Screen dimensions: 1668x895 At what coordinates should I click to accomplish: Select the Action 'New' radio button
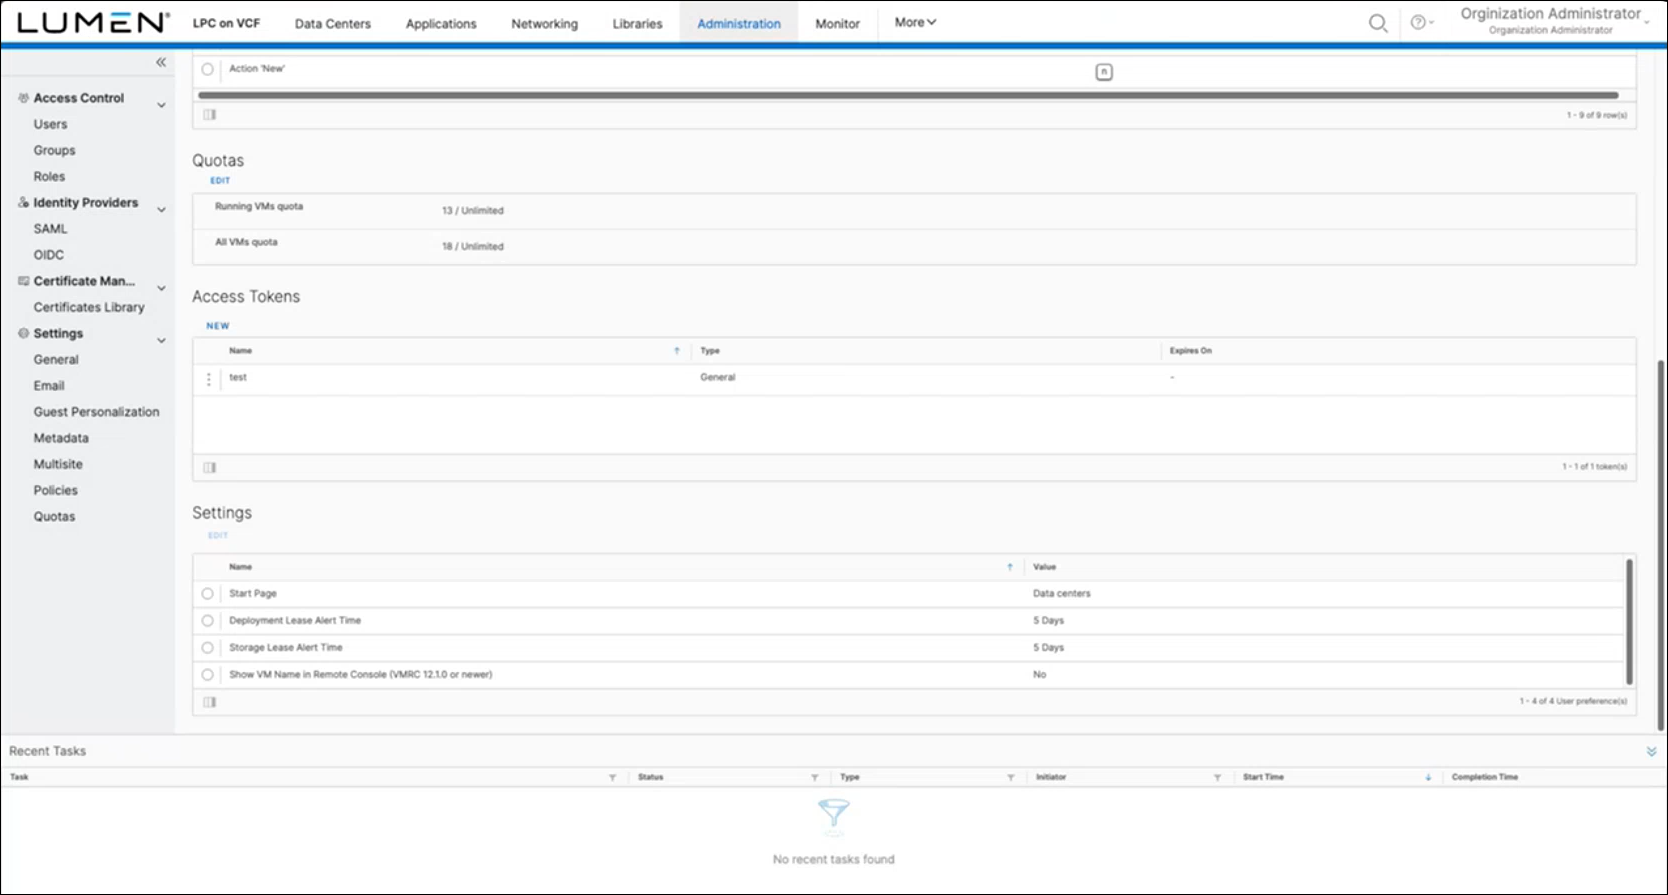tap(208, 69)
